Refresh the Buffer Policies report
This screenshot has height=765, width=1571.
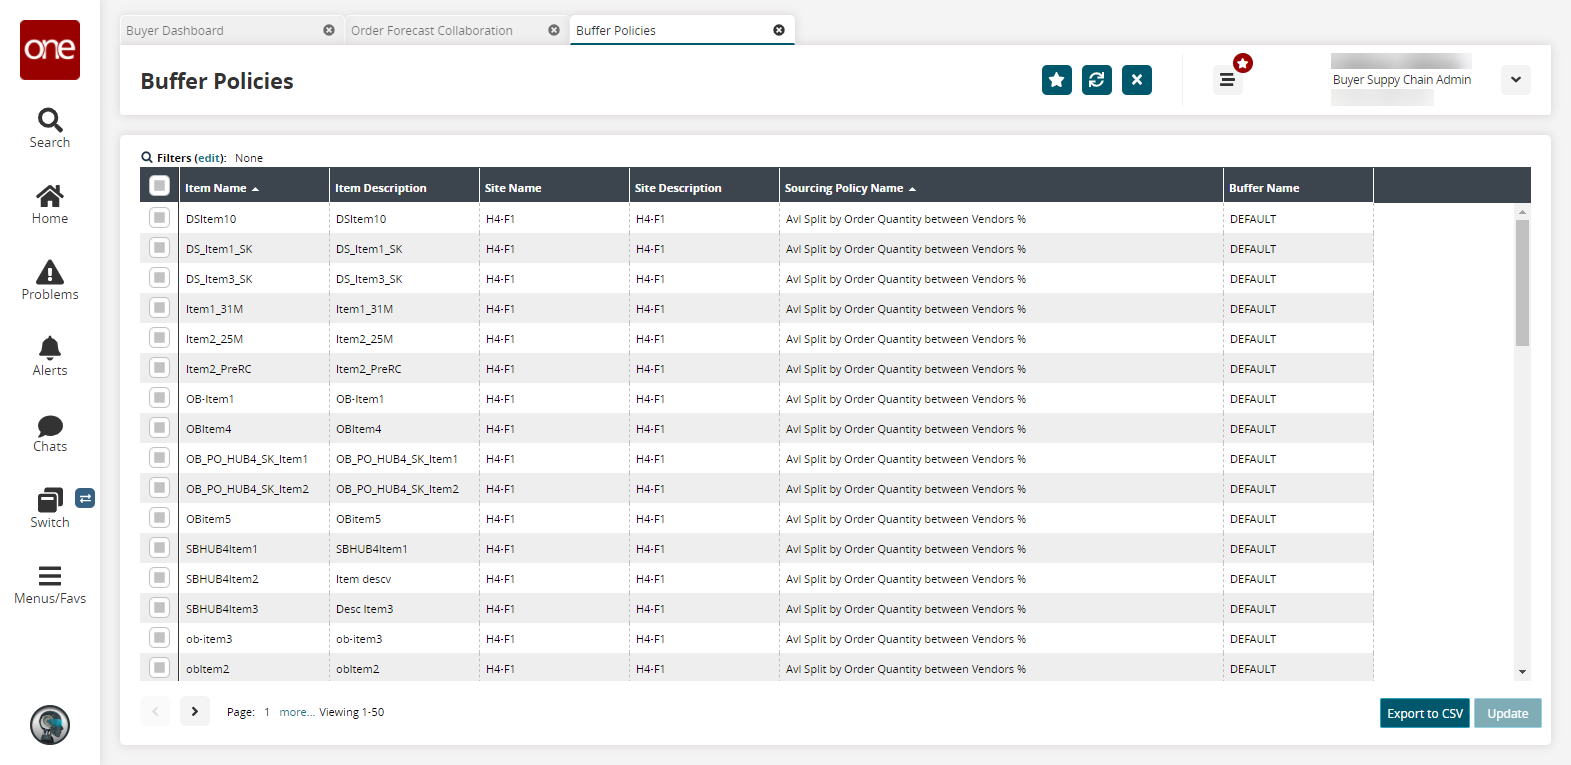[x=1096, y=80]
